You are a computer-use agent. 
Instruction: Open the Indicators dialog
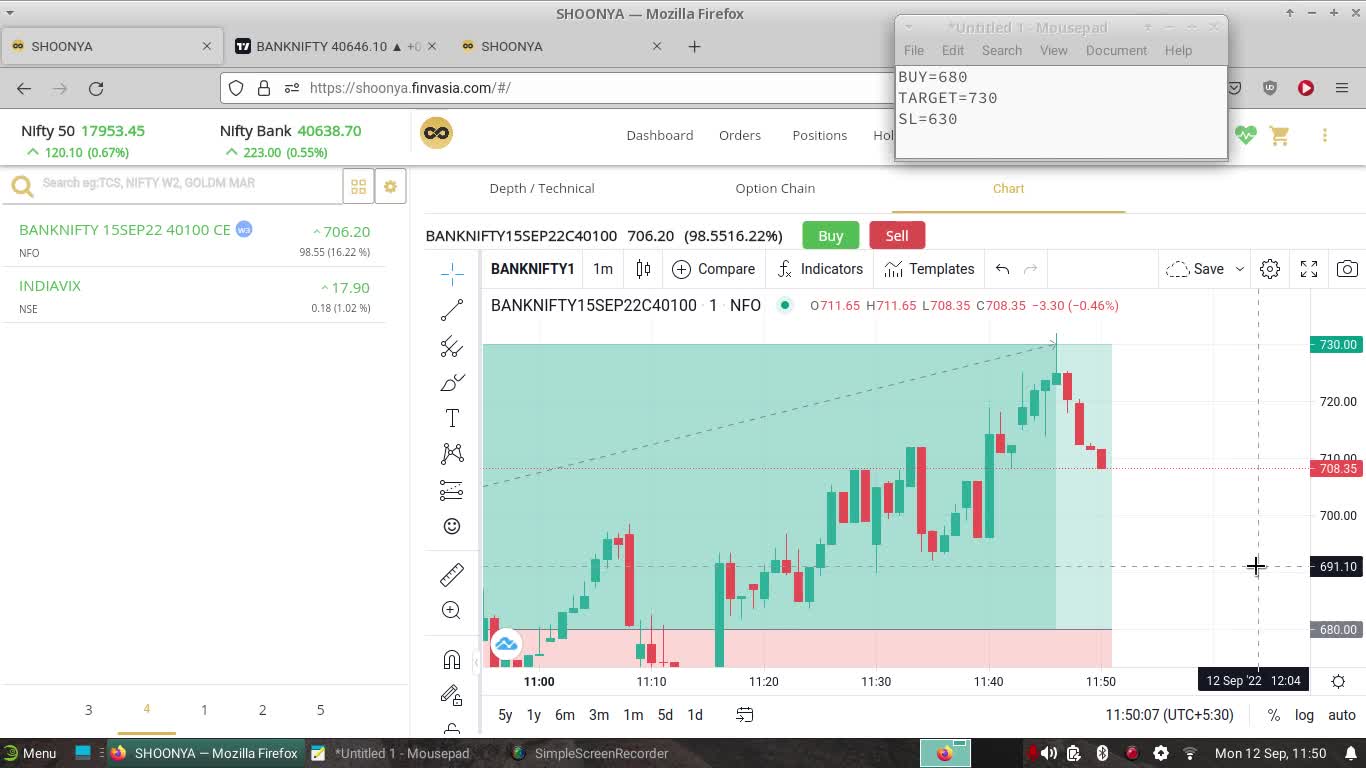819,269
